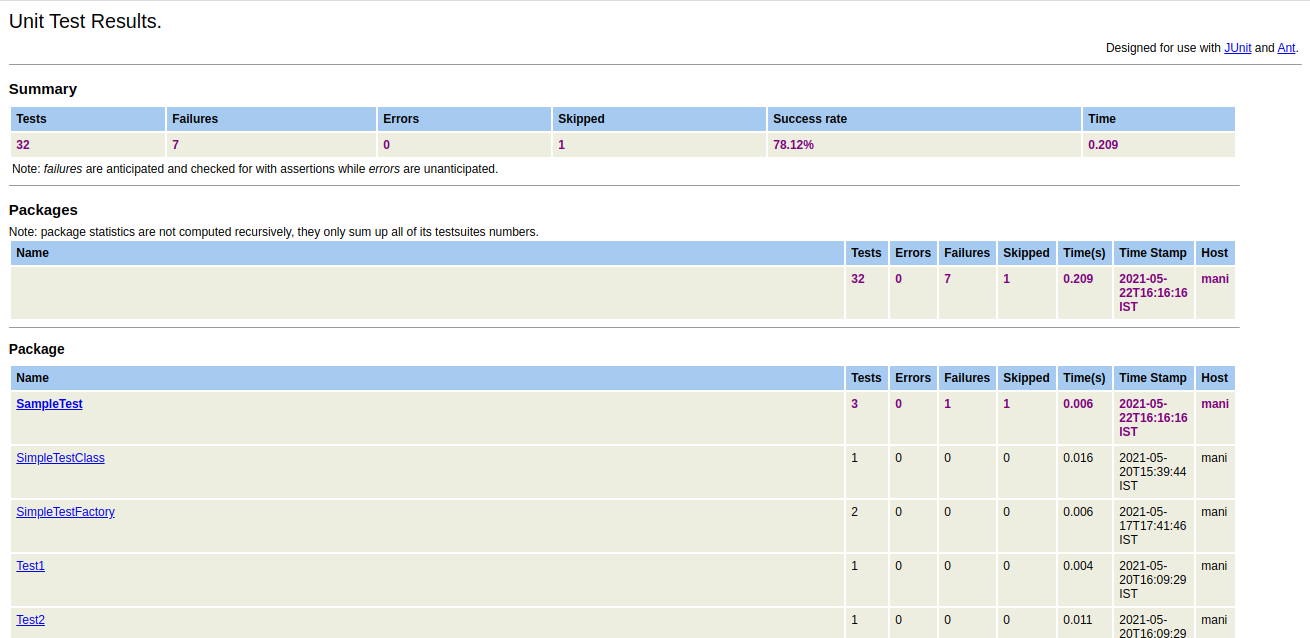Click the Time Stamp column header
Screen dimensions: 1310x638
pyautogui.click(x=1152, y=252)
